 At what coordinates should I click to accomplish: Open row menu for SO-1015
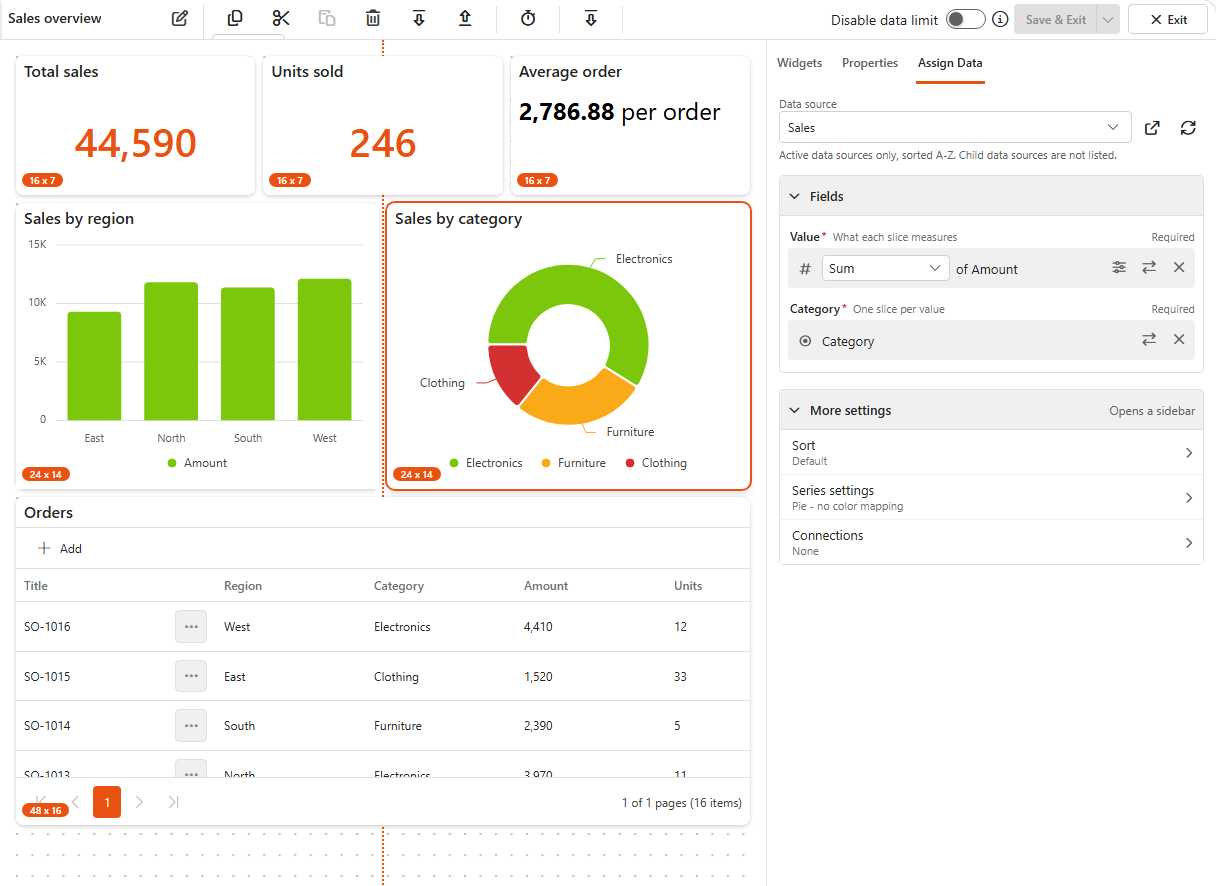[191, 676]
